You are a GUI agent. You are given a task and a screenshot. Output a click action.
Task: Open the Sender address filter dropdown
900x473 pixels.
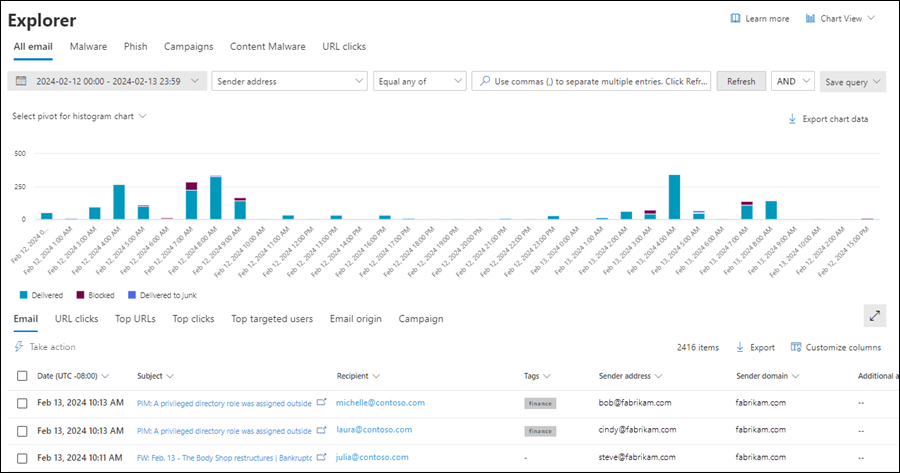[x=289, y=81]
